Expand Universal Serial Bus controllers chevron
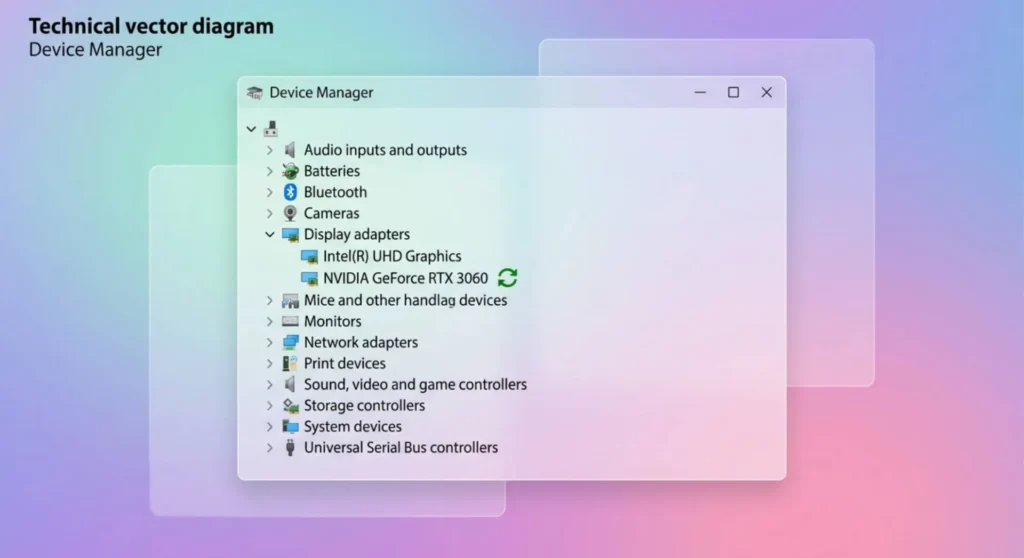This screenshot has height=558, width=1024. pyautogui.click(x=270, y=448)
